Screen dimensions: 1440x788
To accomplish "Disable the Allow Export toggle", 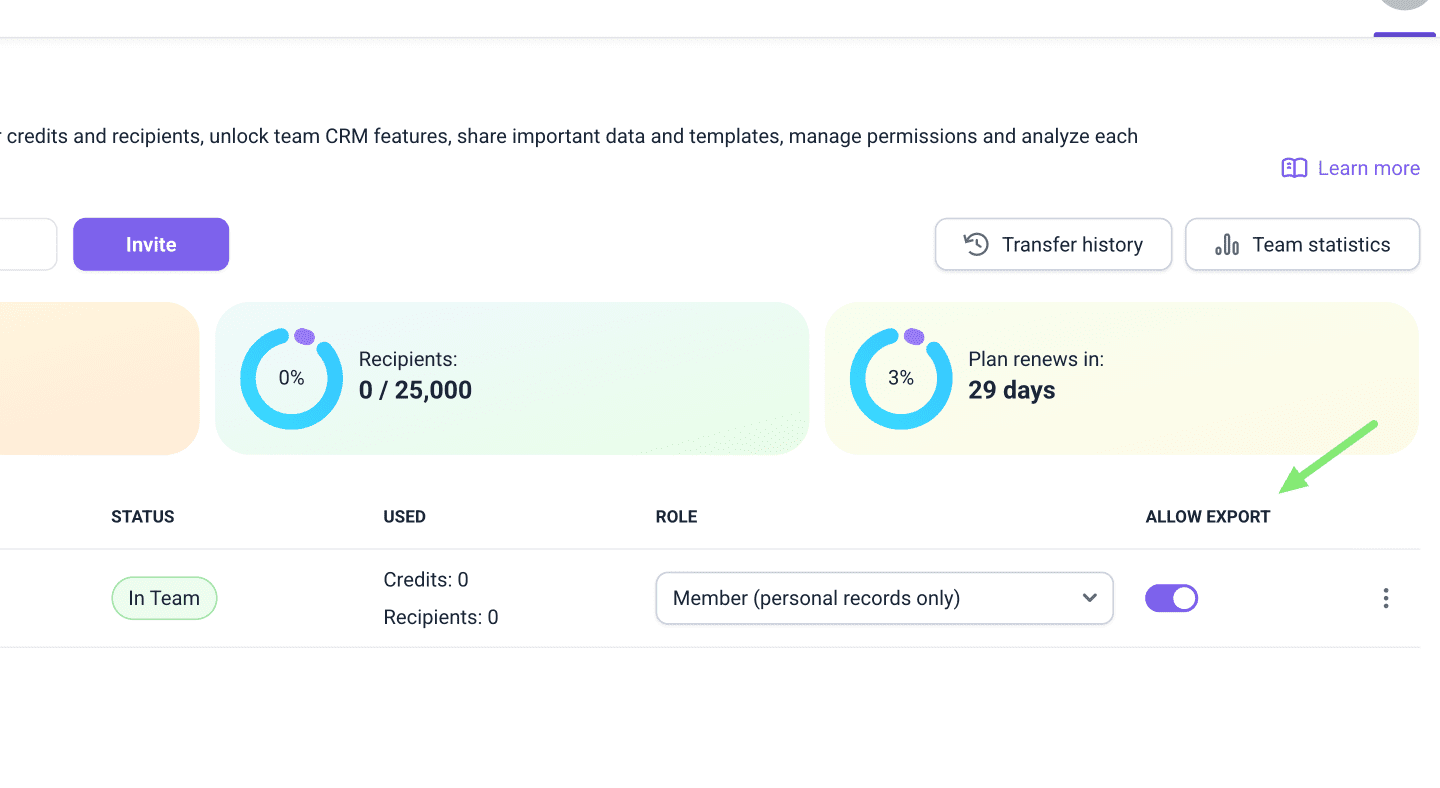I will point(1171,598).
